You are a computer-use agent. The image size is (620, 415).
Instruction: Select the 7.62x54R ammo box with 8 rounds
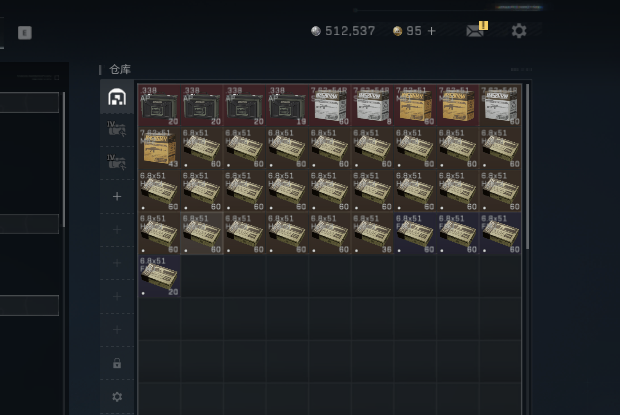pos(372,105)
